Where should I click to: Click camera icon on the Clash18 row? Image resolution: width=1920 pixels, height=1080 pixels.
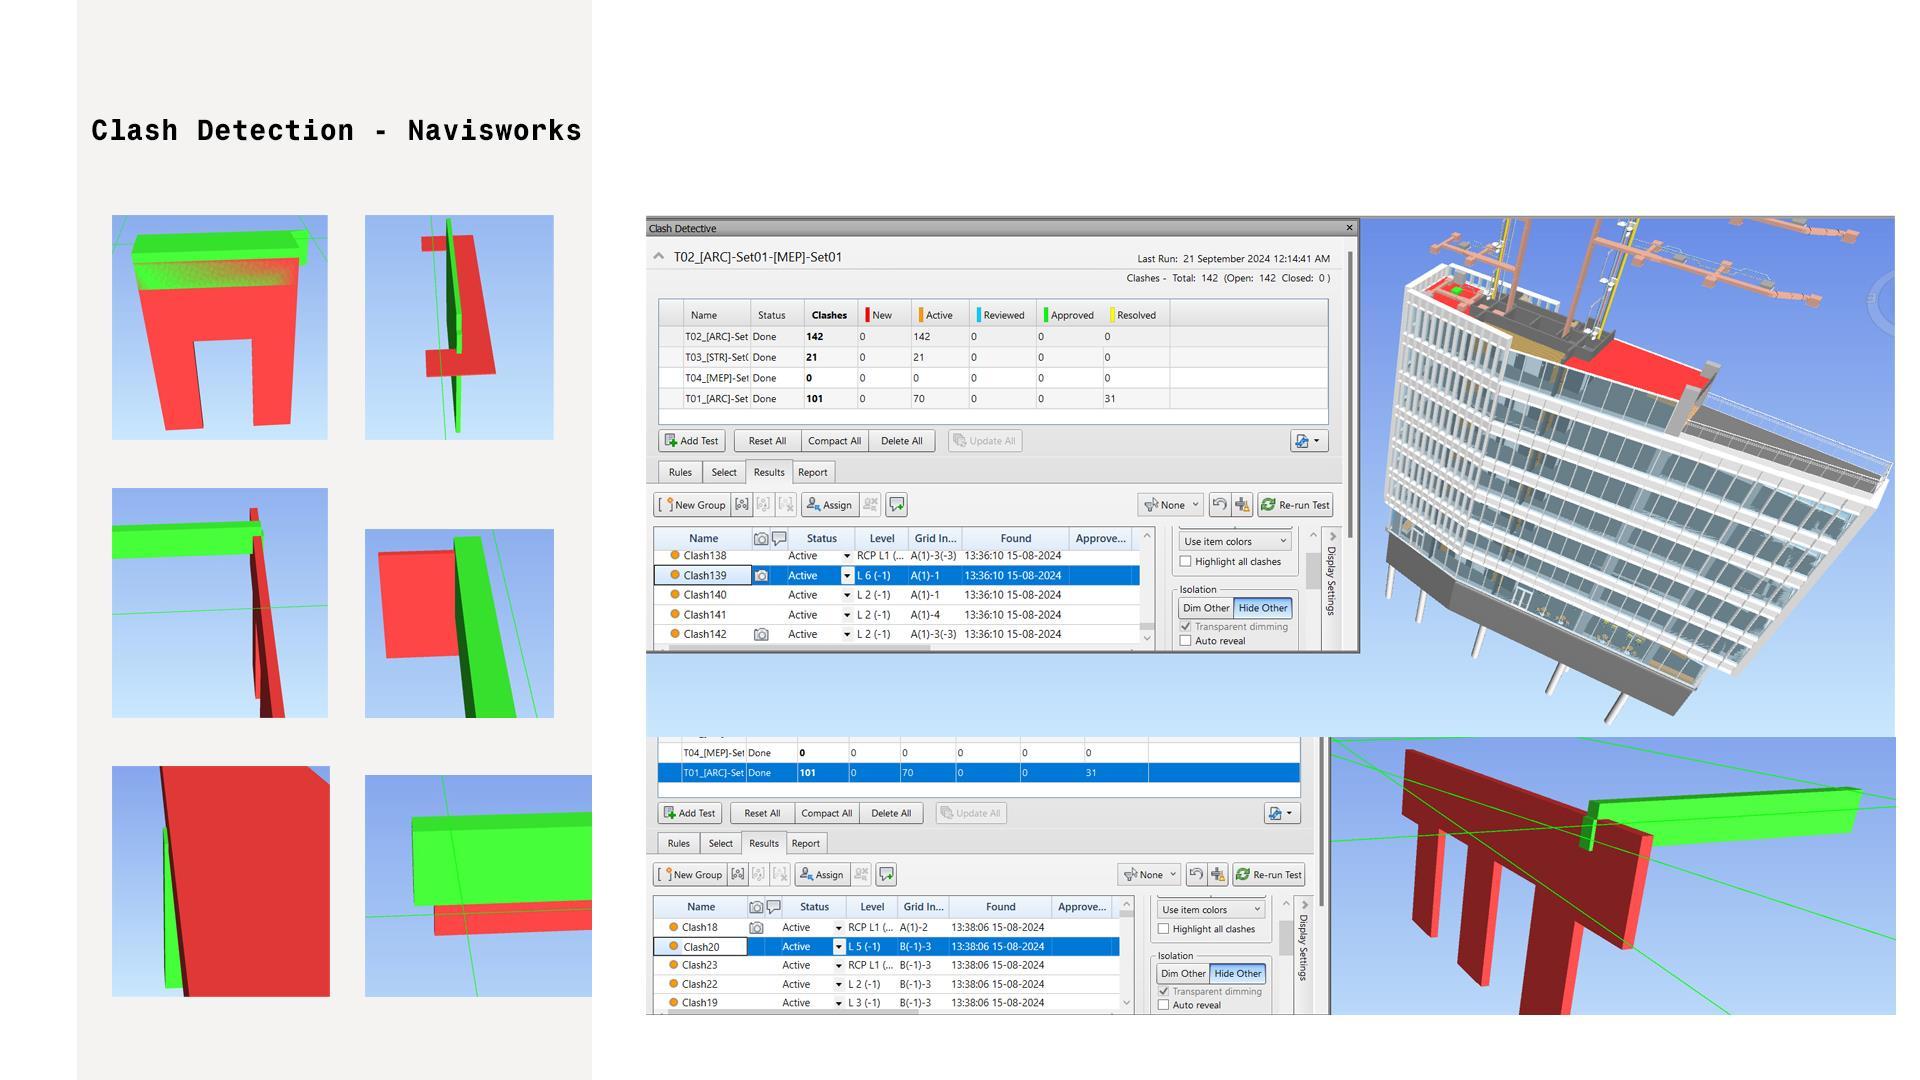pos(756,928)
